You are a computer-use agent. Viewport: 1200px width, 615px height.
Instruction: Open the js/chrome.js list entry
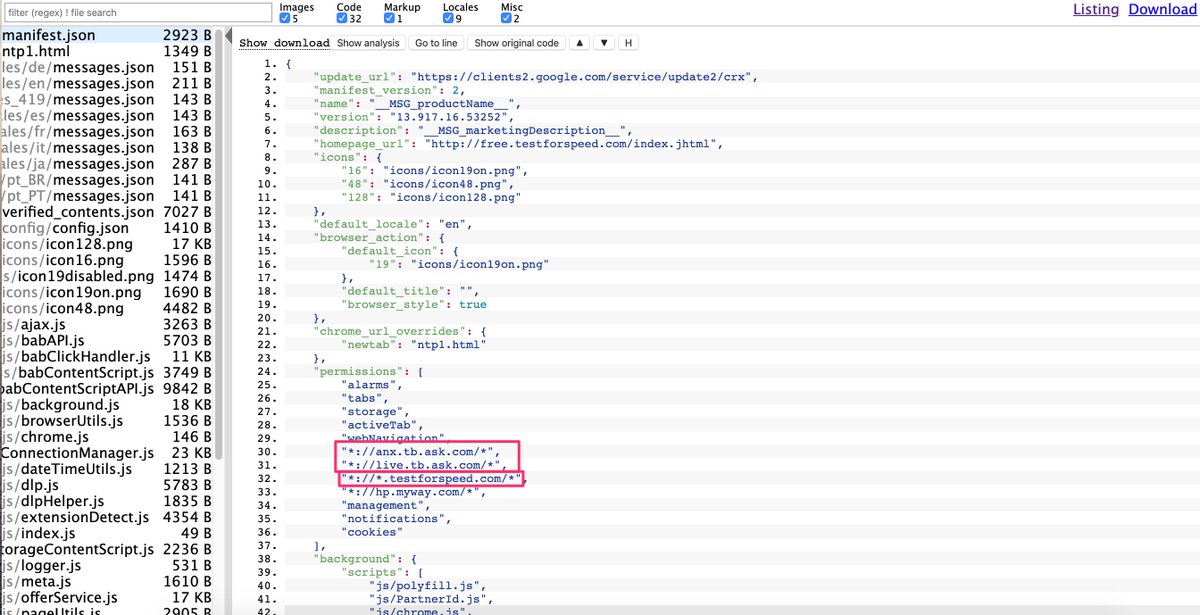click(x=106, y=437)
